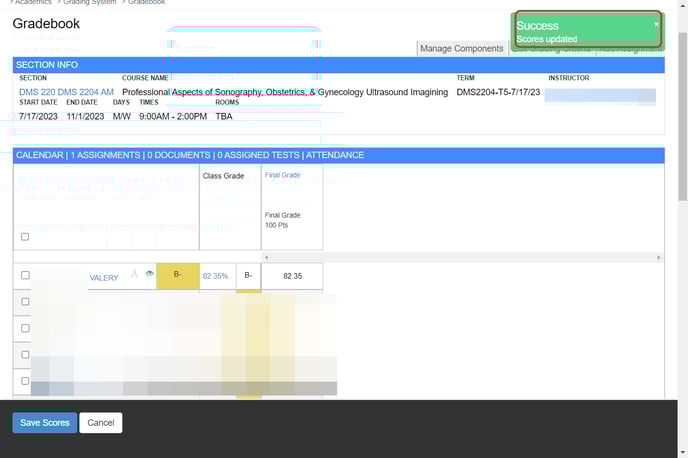Viewport: 688px width, 458px height.
Task: Click the eye icon beside Valery
Action: point(149,273)
